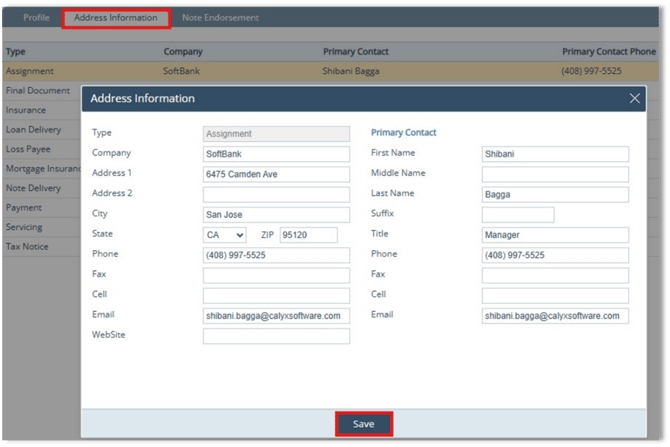Click the empty Address 2 field
This screenshot has width=670, height=447.
276,194
